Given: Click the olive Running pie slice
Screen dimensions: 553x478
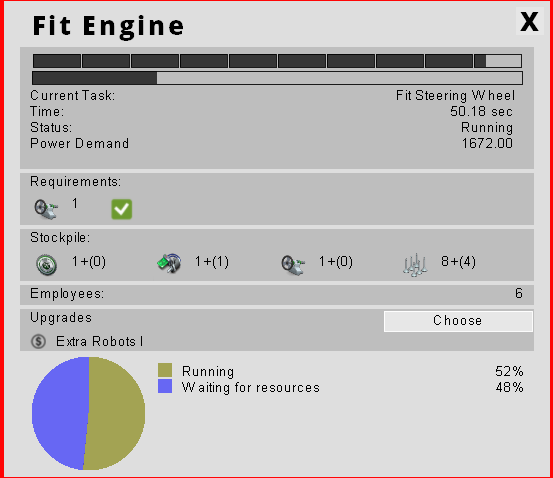Looking at the screenshot, I should tap(115, 413).
